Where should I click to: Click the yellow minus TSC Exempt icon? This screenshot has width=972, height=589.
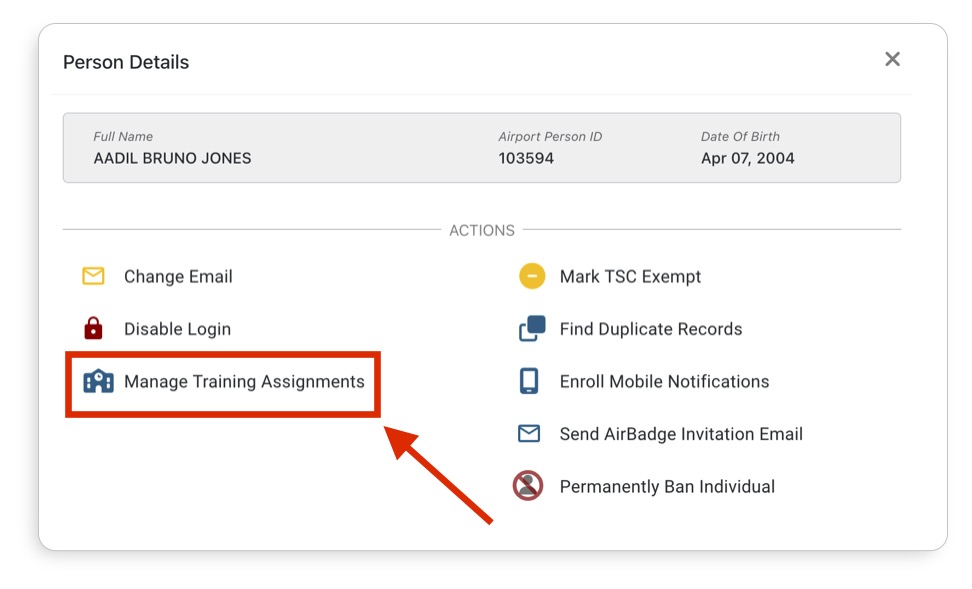pos(532,277)
